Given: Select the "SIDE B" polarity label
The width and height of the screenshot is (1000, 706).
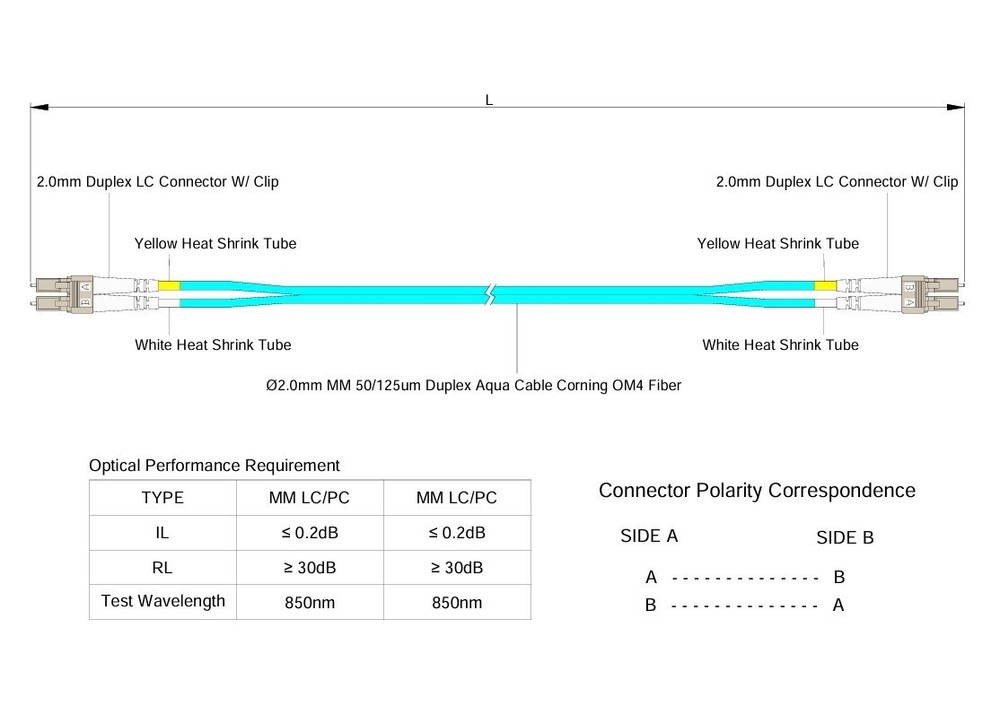Looking at the screenshot, I should [x=845, y=538].
